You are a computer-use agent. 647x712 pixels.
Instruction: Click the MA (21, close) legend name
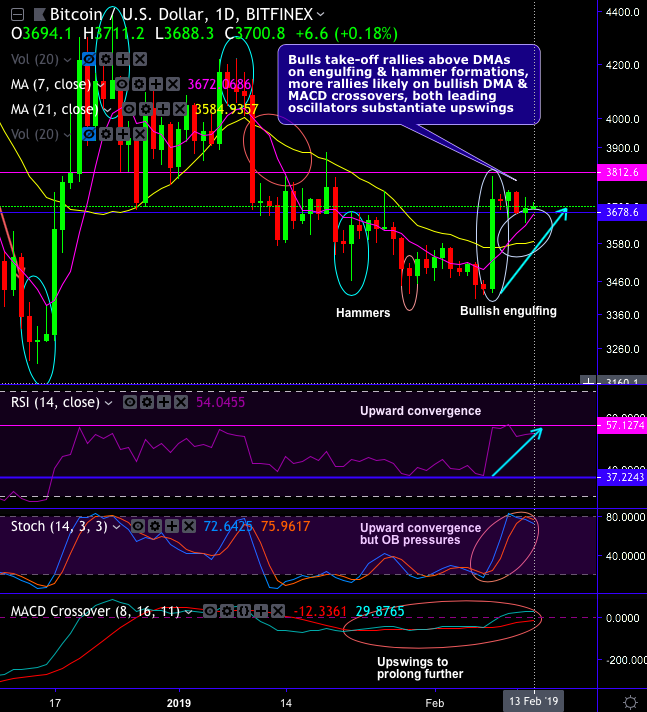(x=54, y=109)
